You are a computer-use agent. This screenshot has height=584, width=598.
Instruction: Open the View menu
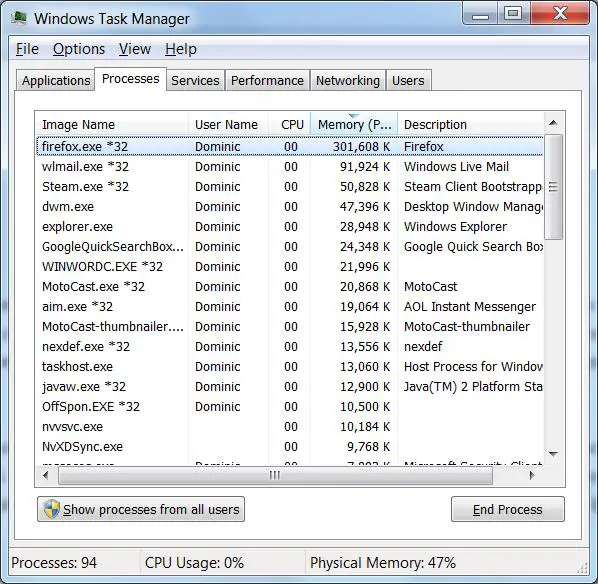click(135, 49)
